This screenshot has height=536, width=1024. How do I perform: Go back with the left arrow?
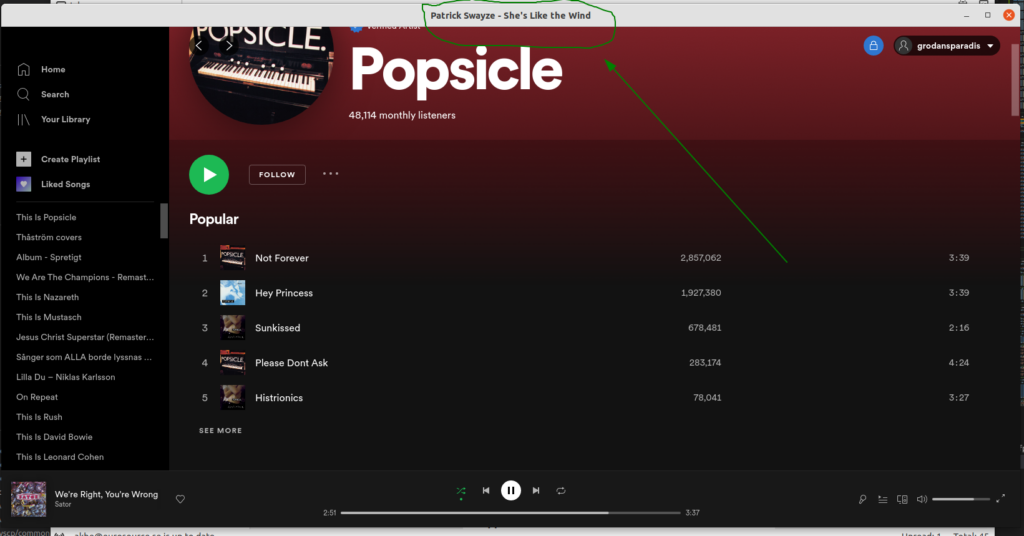(199, 45)
